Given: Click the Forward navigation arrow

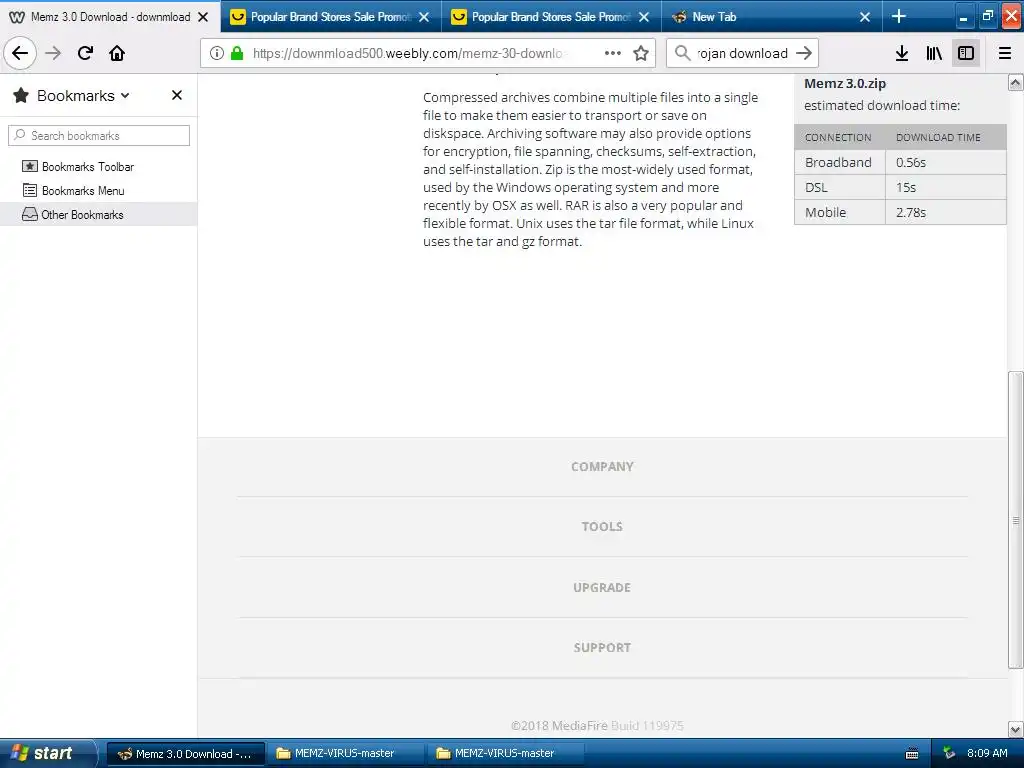Looking at the screenshot, I should coord(53,53).
